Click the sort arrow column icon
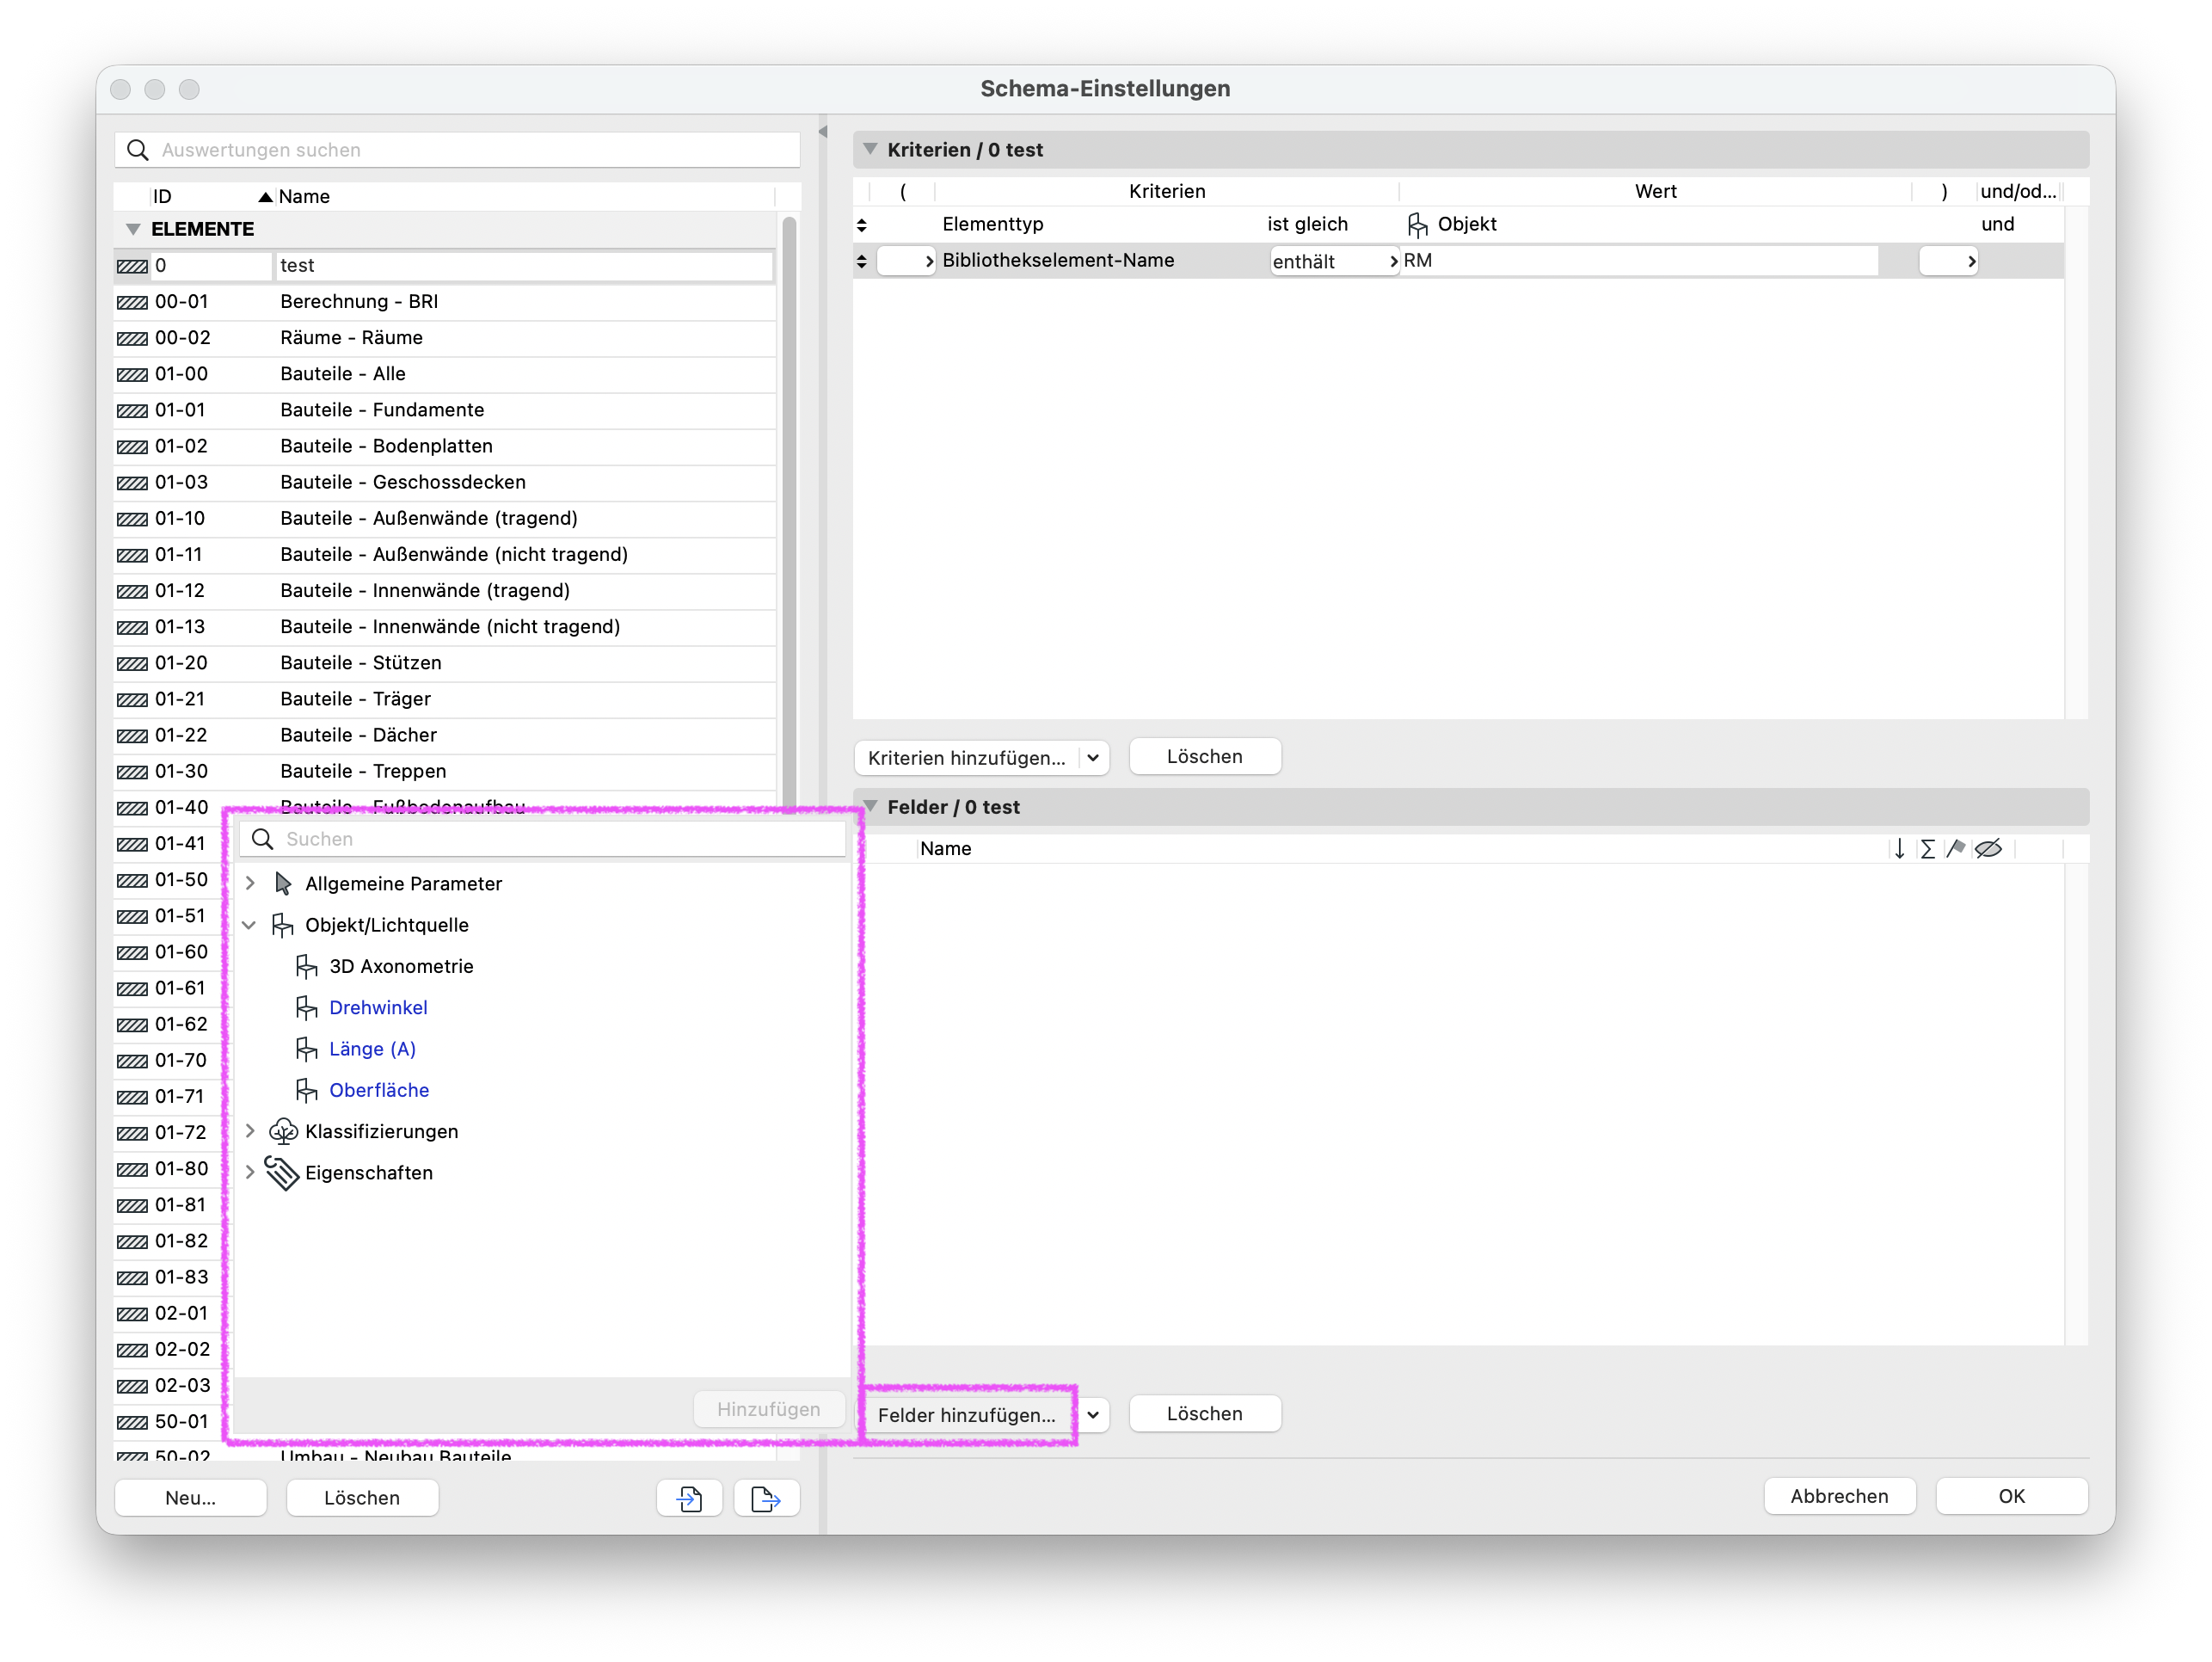The width and height of the screenshot is (2212, 1662). click(1899, 848)
